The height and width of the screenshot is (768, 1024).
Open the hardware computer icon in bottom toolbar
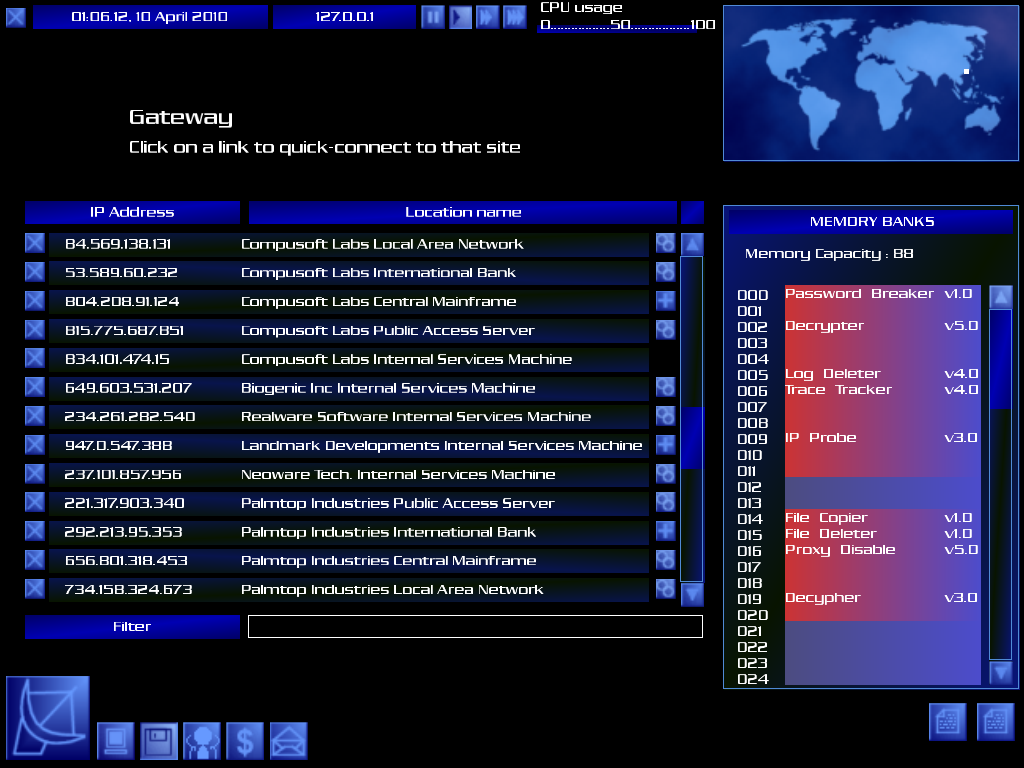point(116,741)
